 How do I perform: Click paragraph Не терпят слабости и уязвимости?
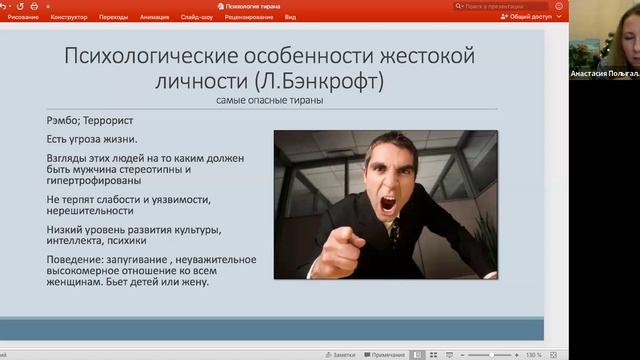[129, 205]
